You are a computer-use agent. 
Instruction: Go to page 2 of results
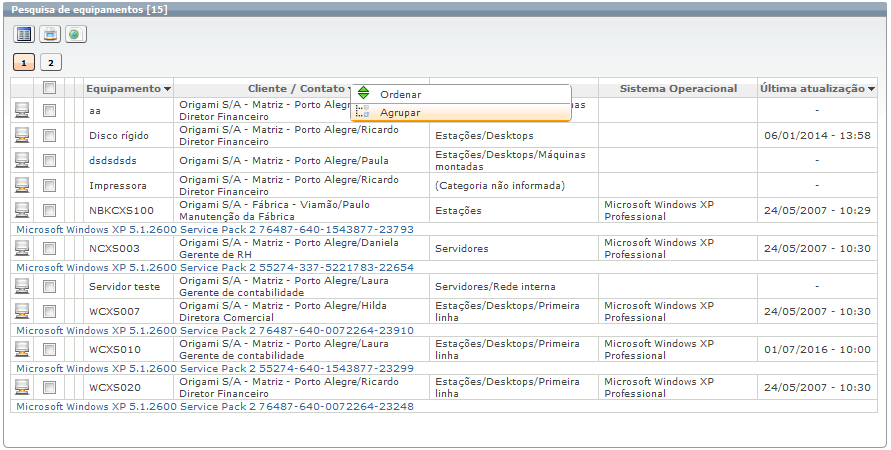pos(50,62)
